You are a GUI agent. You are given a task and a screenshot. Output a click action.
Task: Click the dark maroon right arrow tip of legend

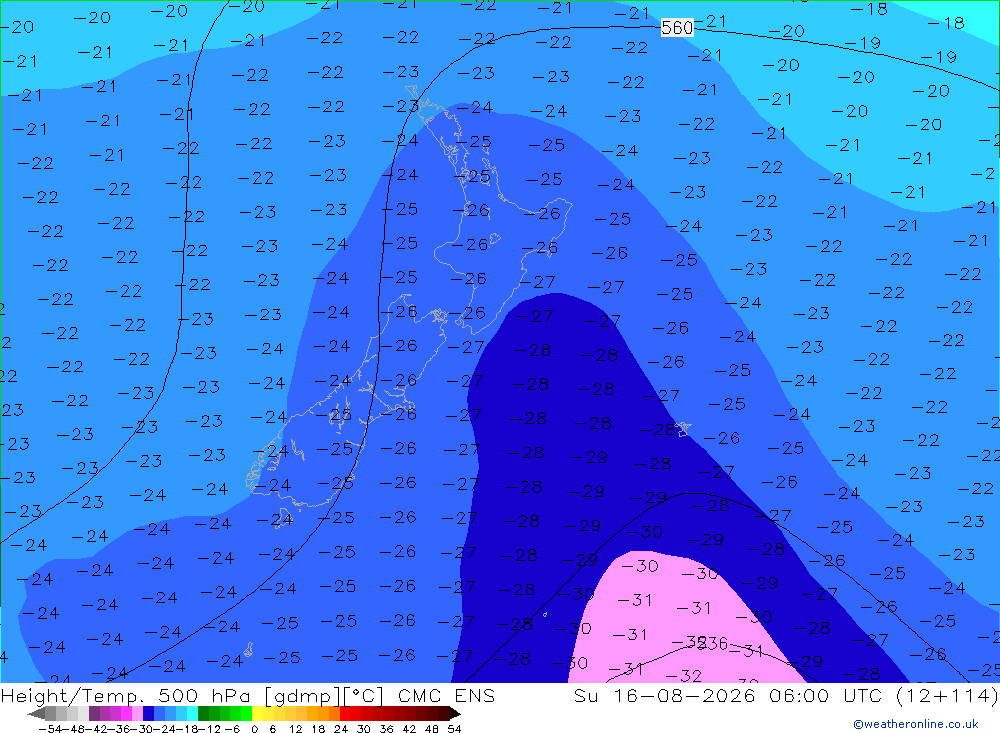point(455,713)
